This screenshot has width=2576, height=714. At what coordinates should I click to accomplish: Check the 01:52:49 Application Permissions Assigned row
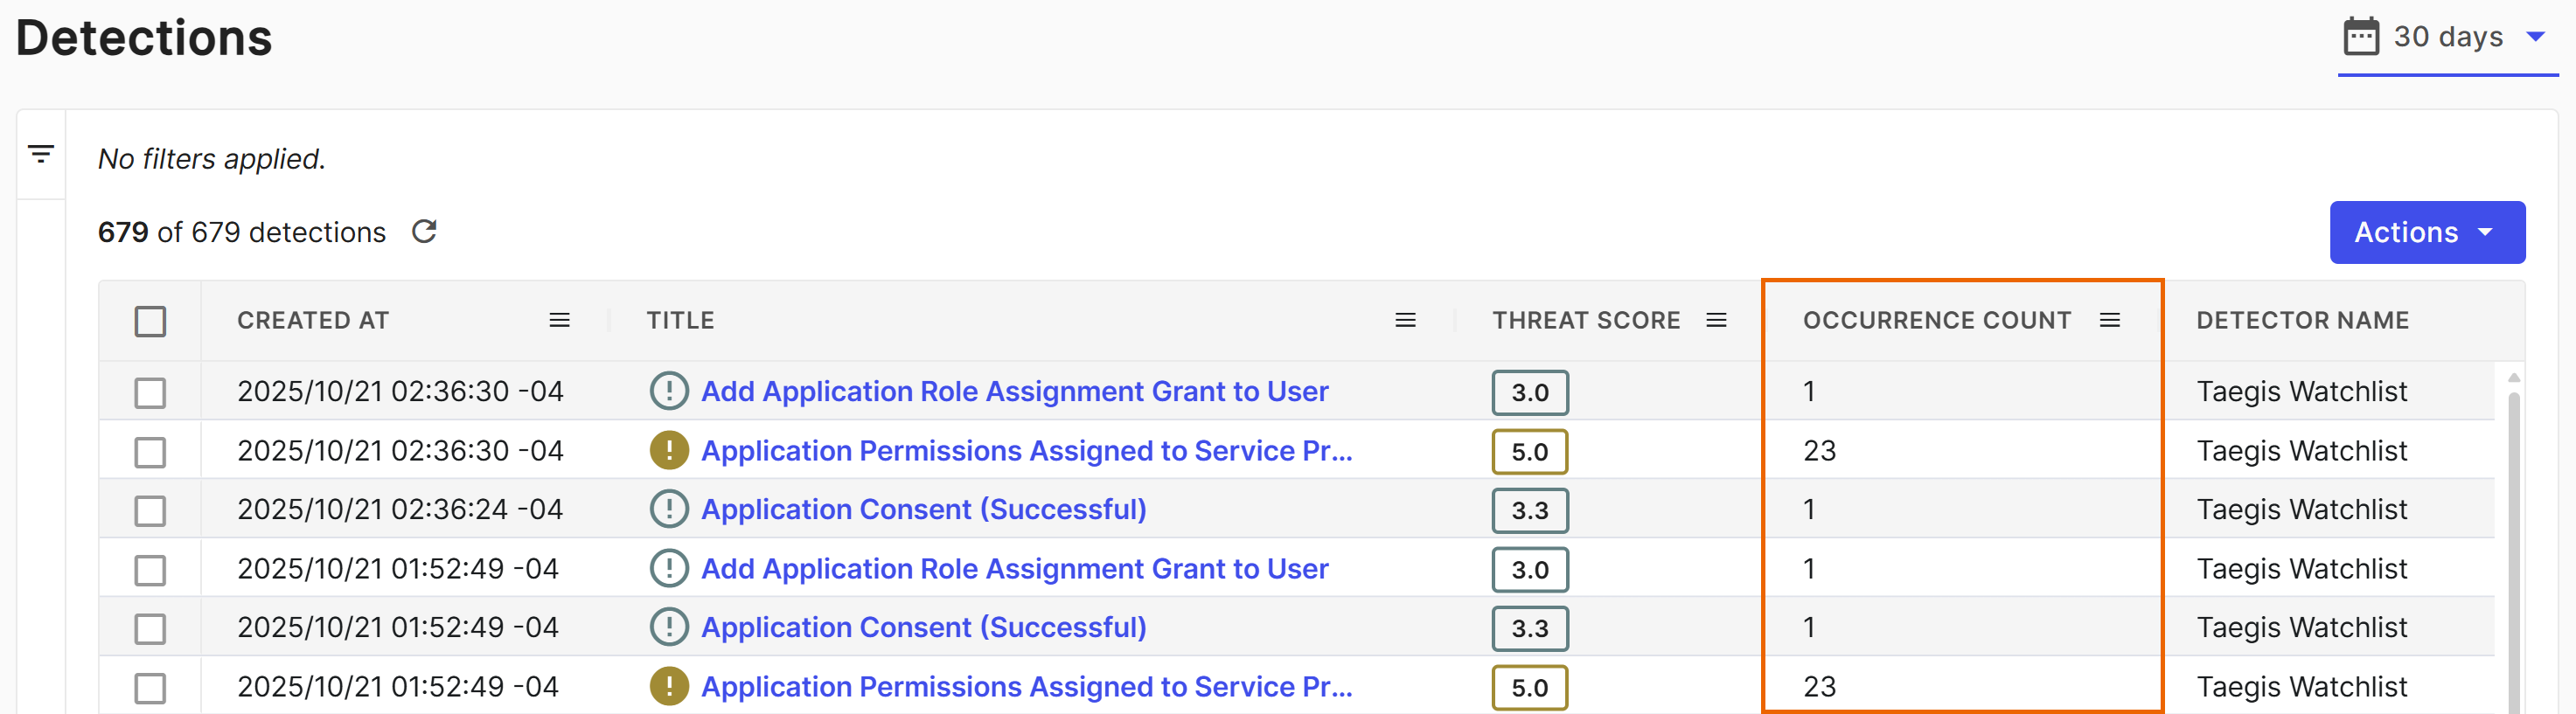click(150, 687)
